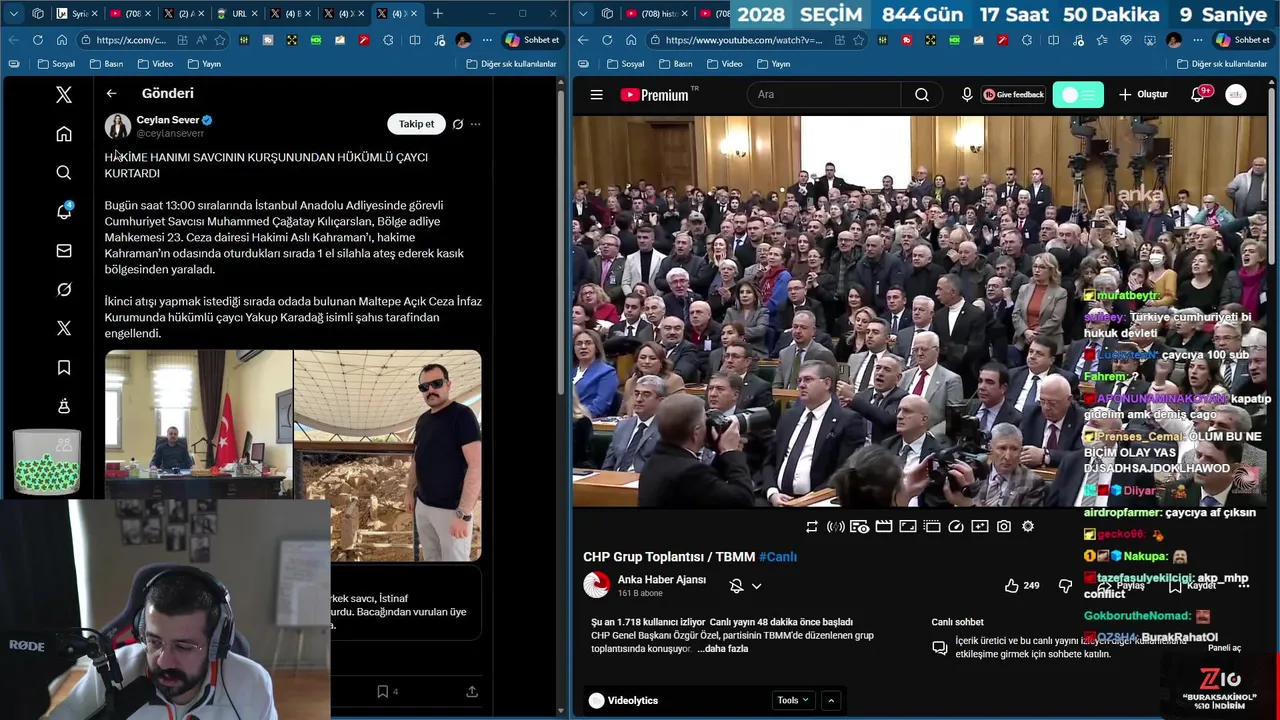This screenshot has width=1280, height=720.
Task: Click cinema mode clapperboard icon under video
Action: coord(884,527)
